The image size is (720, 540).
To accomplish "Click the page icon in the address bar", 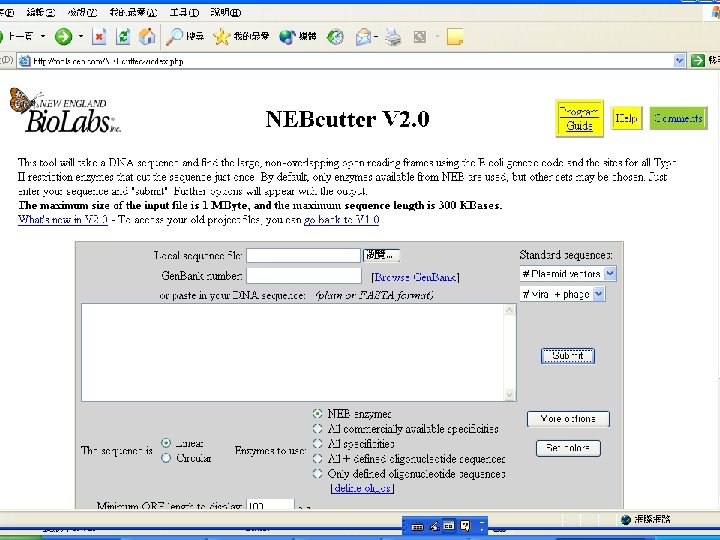I will (25, 61).
